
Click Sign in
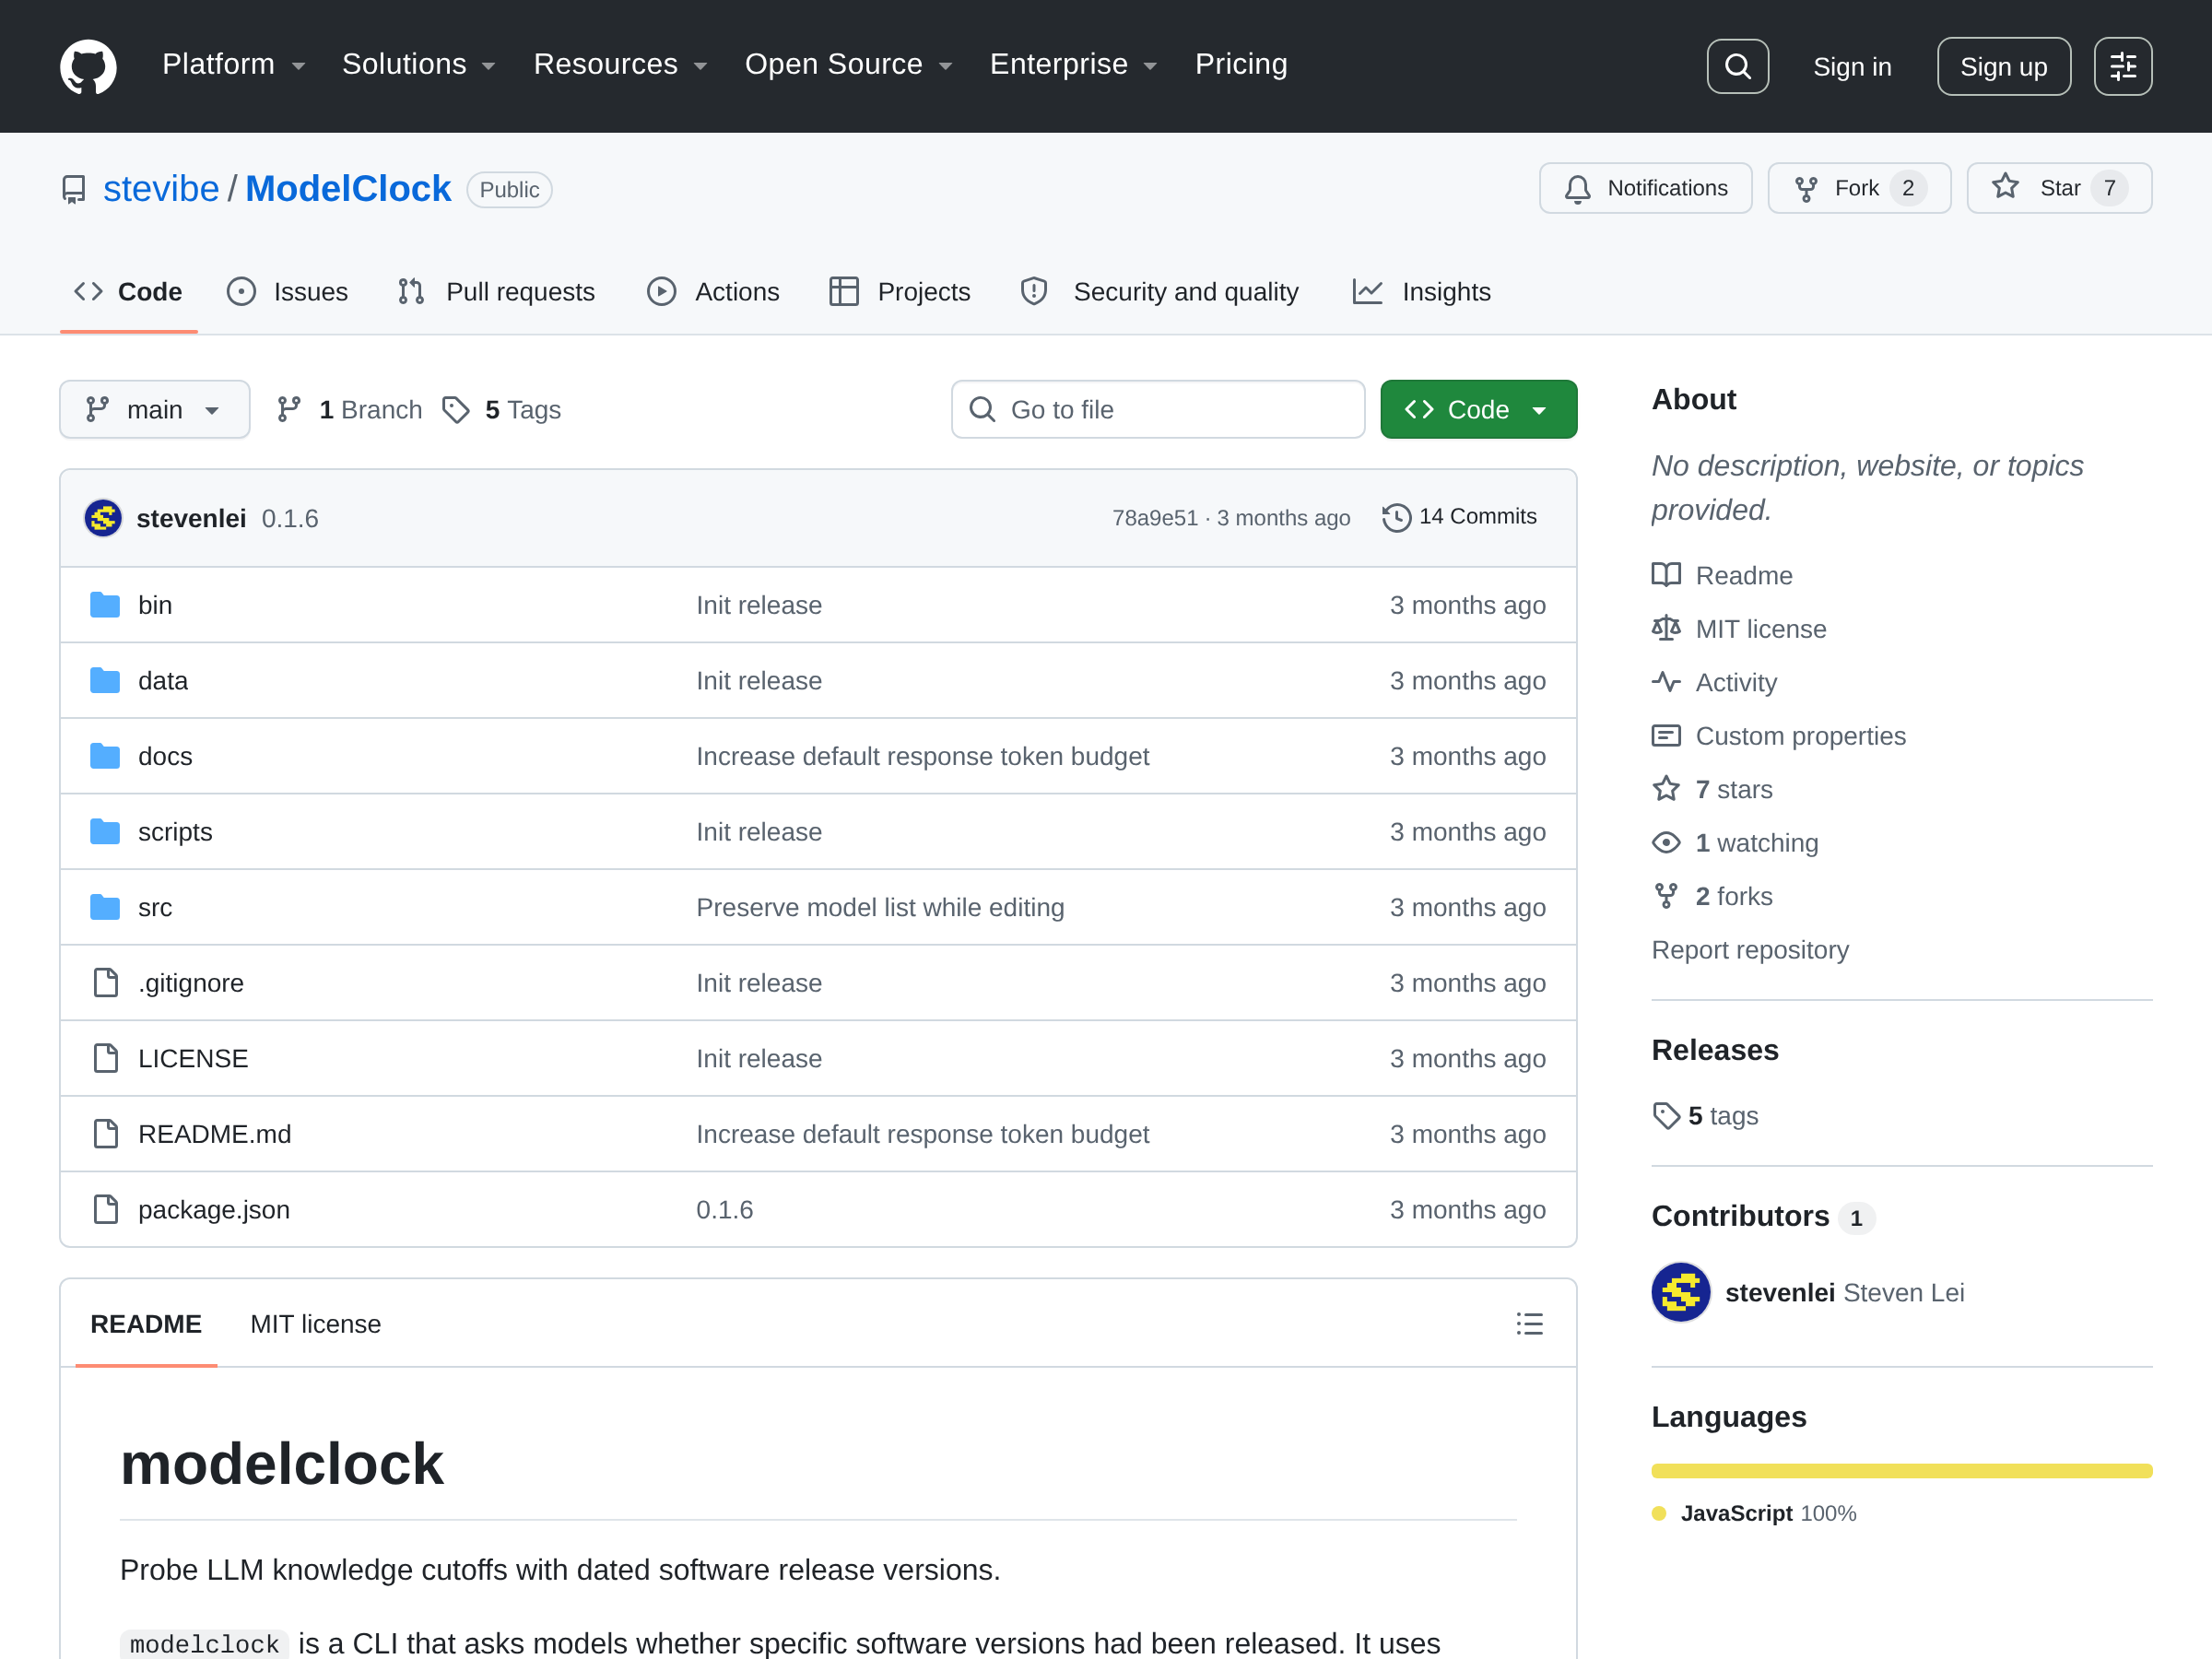[1852, 67]
